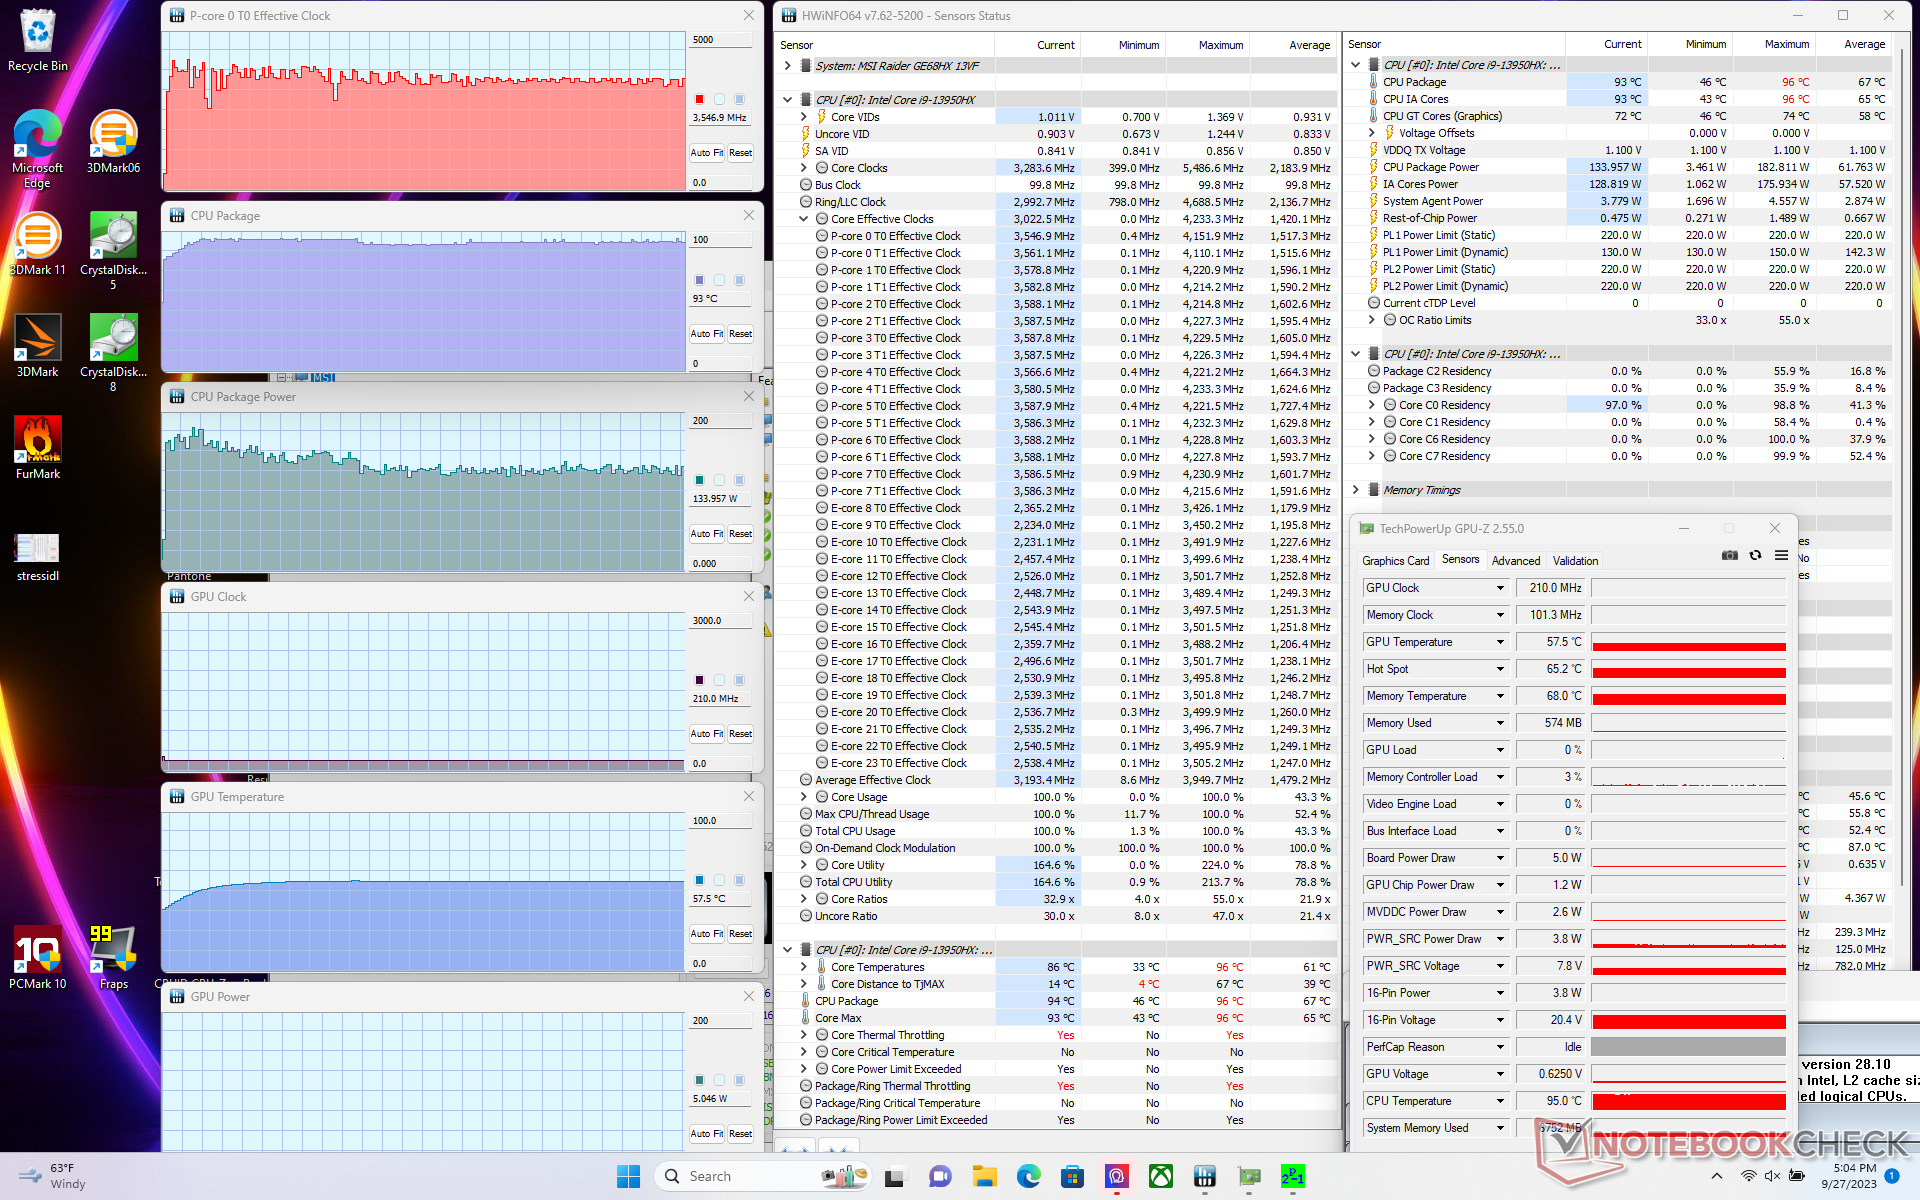
Task: Expand the Core VIDs row
Action: [804, 117]
